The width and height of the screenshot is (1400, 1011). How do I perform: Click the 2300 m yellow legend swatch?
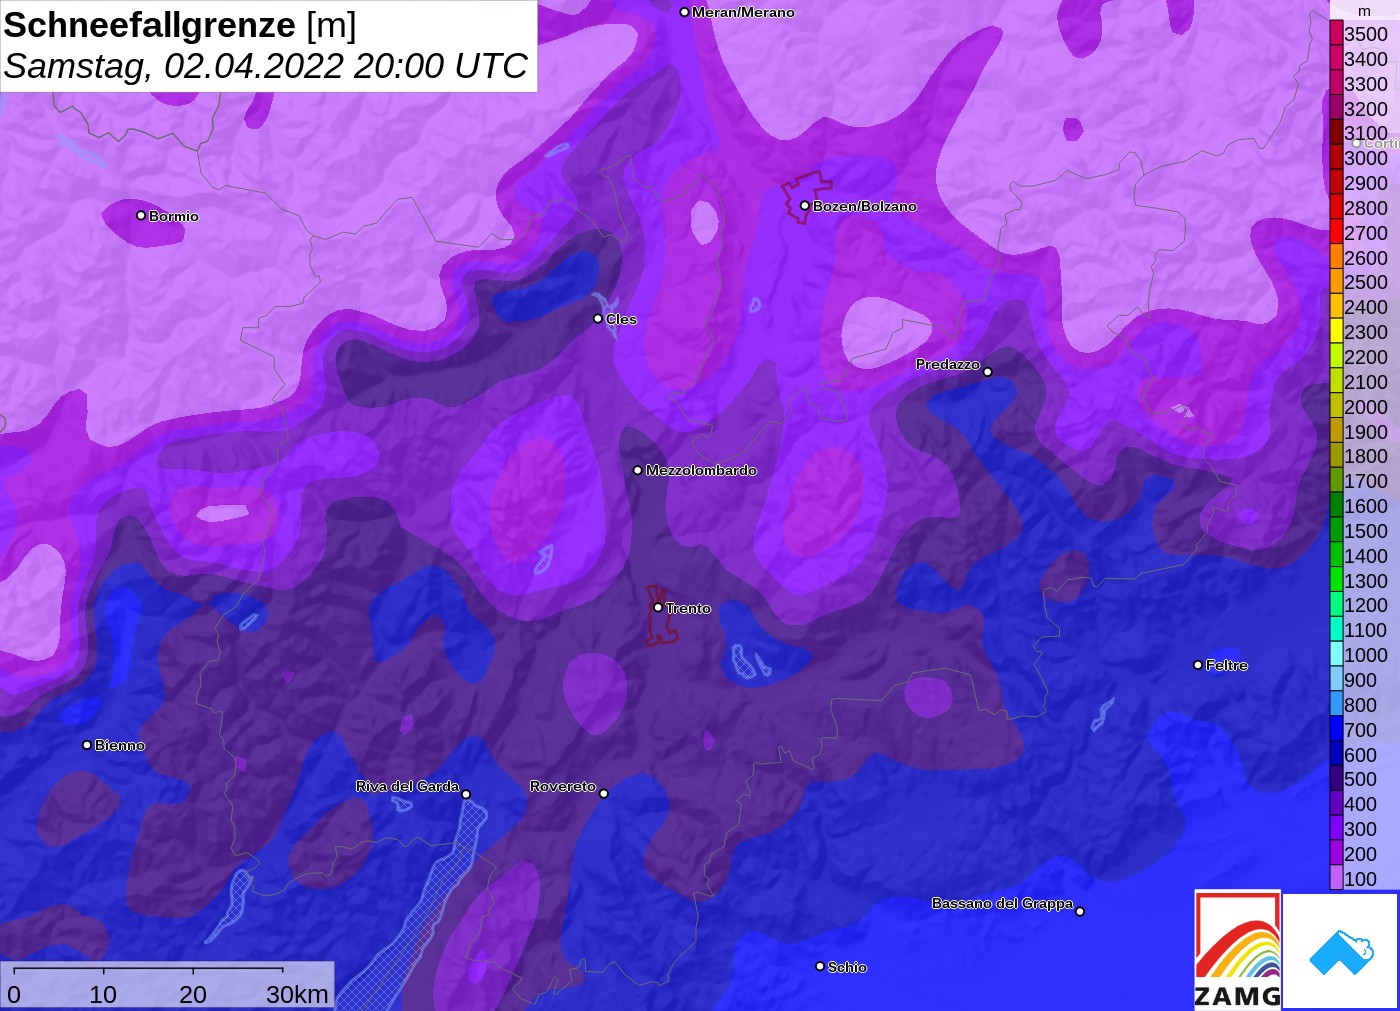tap(1336, 332)
